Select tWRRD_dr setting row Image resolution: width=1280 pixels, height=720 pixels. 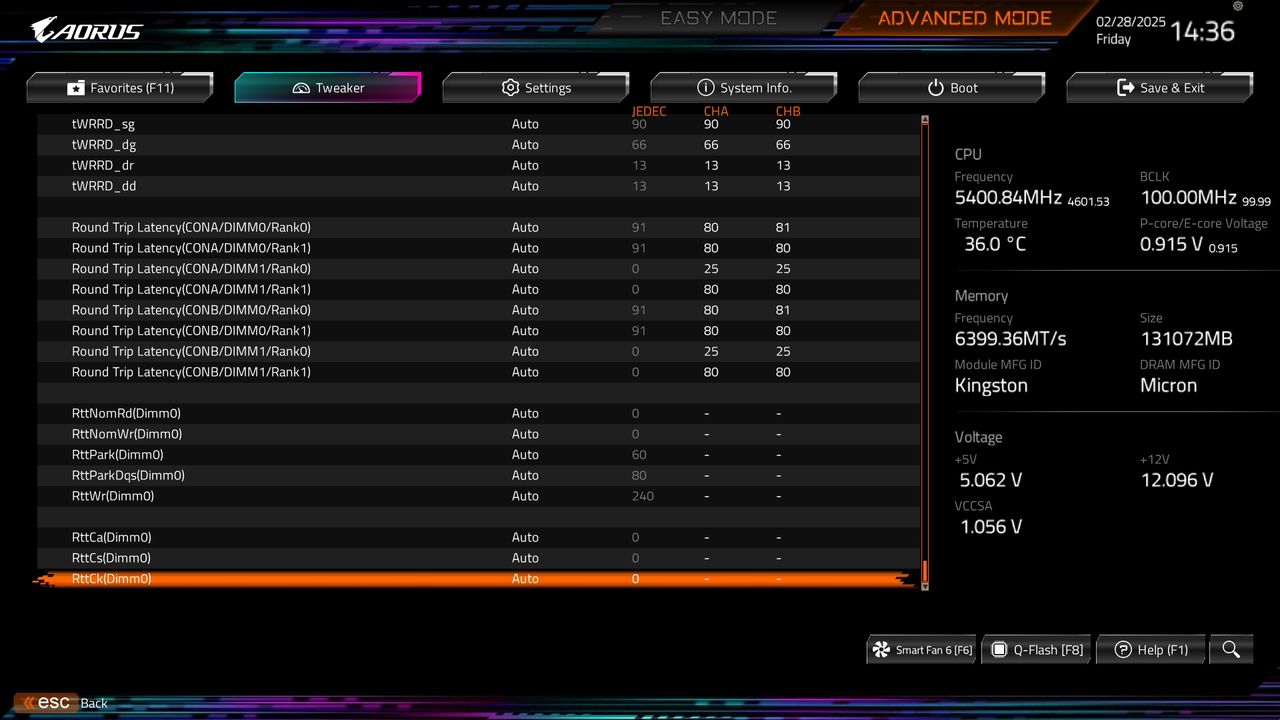coord(478,165)
